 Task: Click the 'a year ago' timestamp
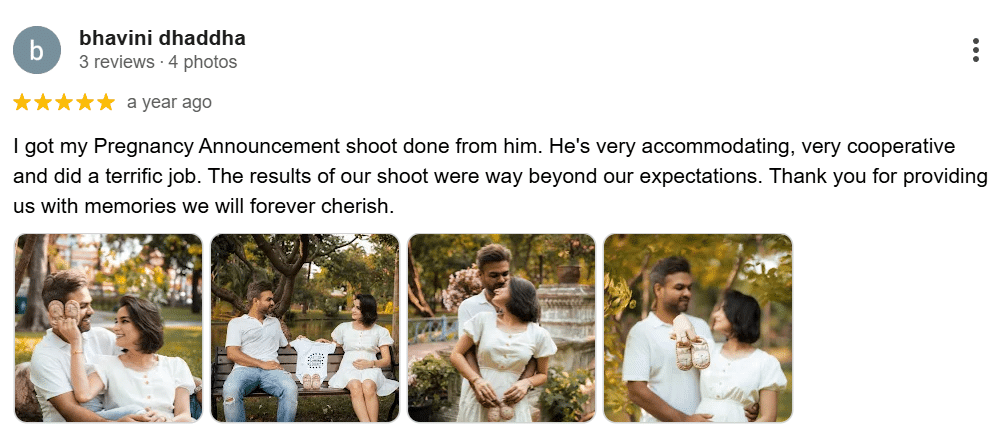pyautogui.click(x=169, y=102)
